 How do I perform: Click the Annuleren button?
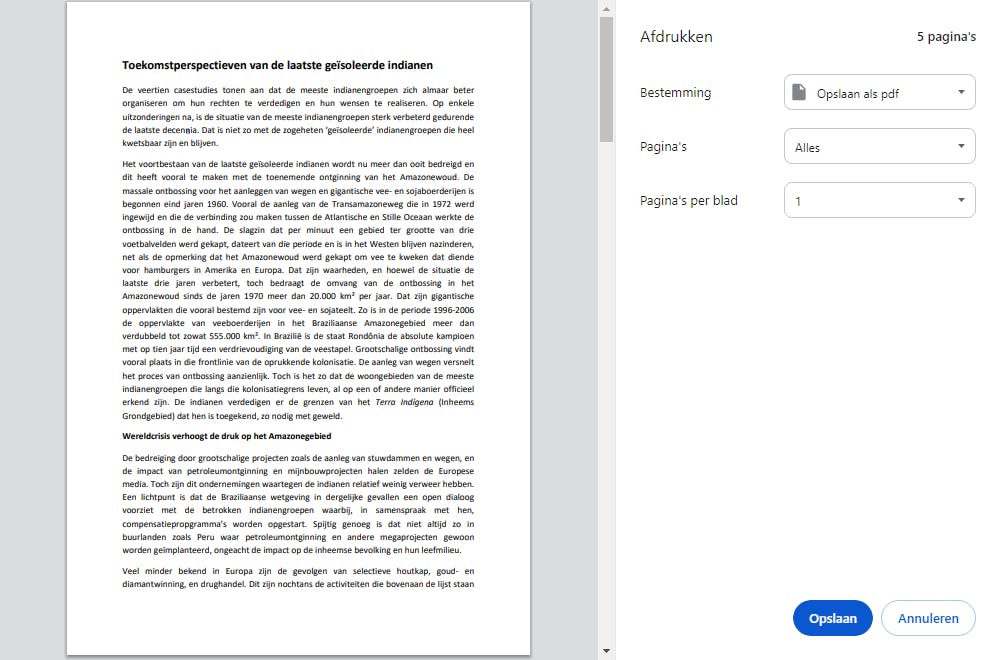coord(928,618)
